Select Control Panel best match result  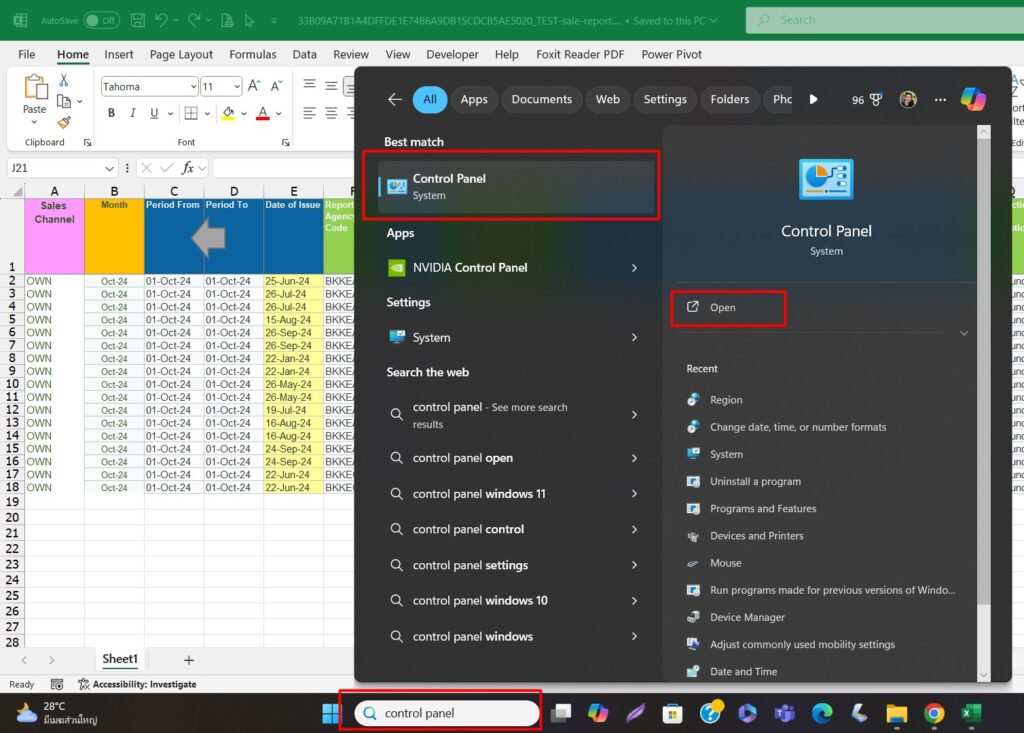(516, 187)
